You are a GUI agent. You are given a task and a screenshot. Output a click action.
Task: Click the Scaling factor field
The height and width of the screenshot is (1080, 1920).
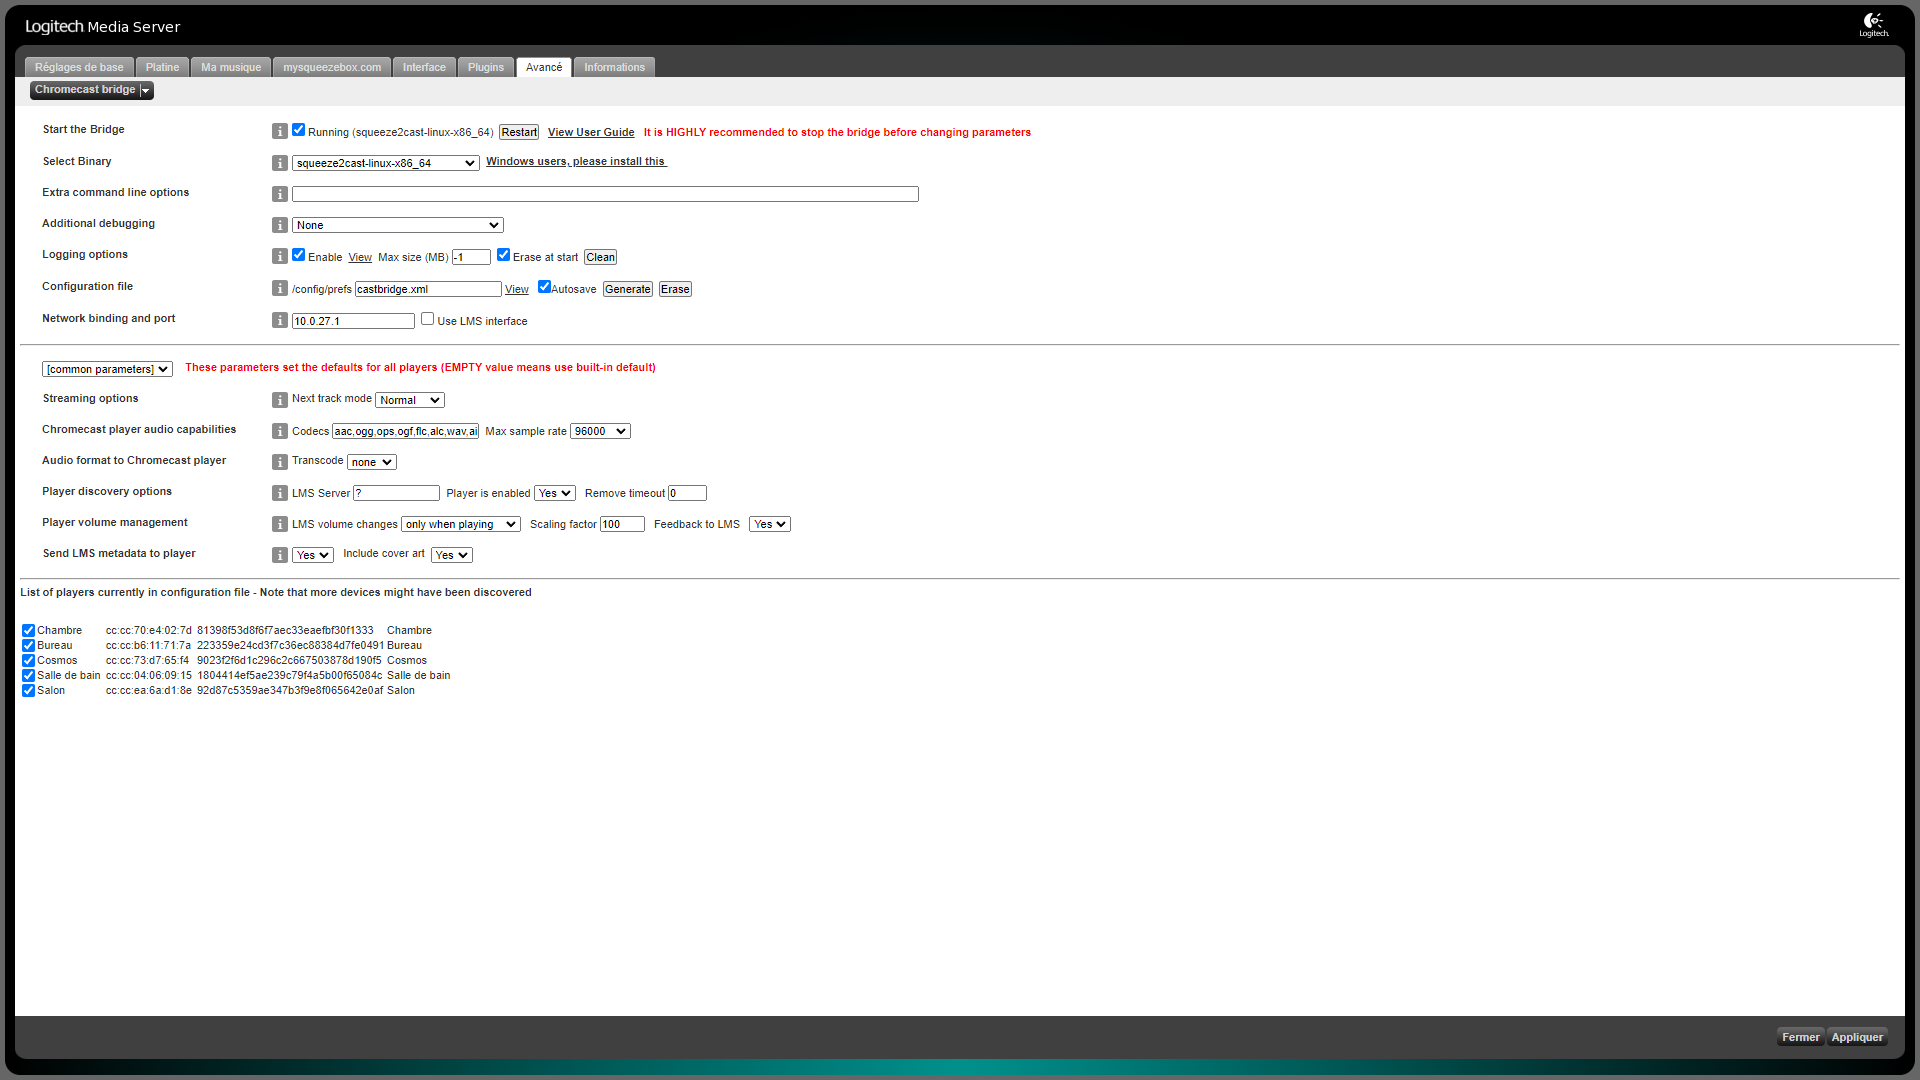(622, 524)
